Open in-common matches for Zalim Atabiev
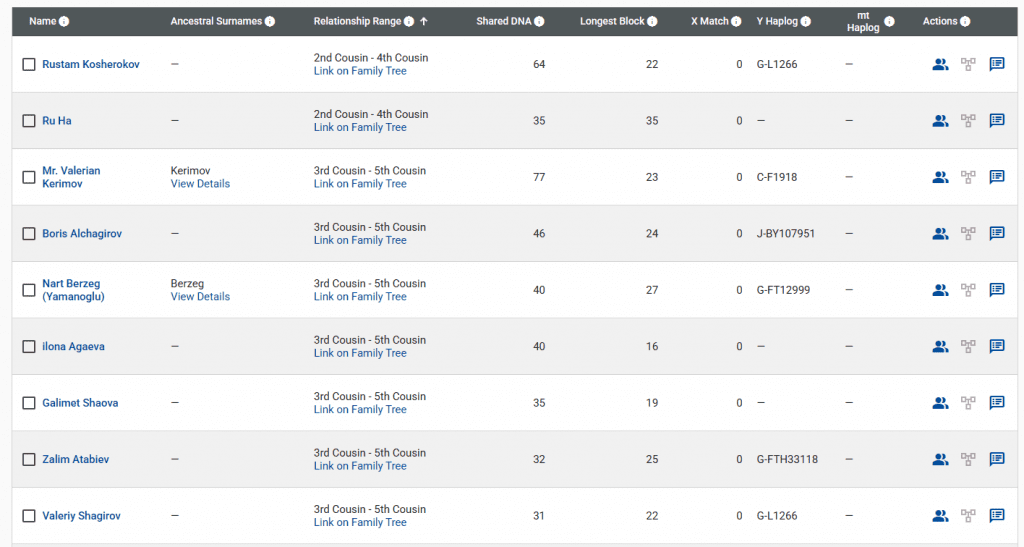The image size is (1024, 547). [x=940, y=460]
